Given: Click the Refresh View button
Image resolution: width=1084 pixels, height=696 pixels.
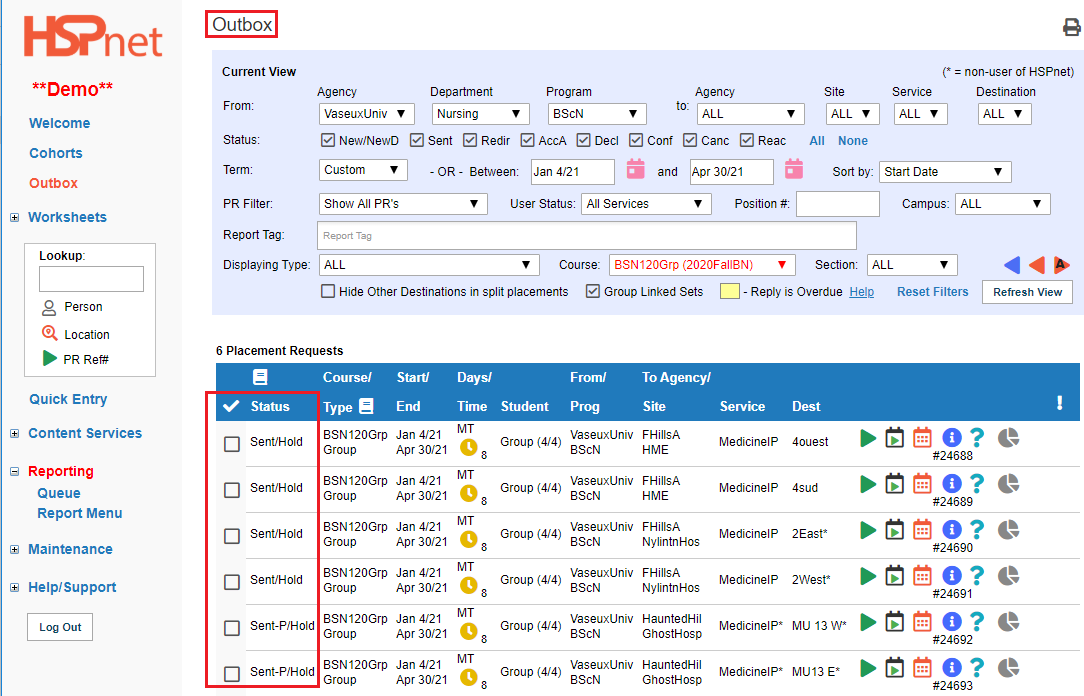Looking at the screenshot, I should pos(1027,292).
